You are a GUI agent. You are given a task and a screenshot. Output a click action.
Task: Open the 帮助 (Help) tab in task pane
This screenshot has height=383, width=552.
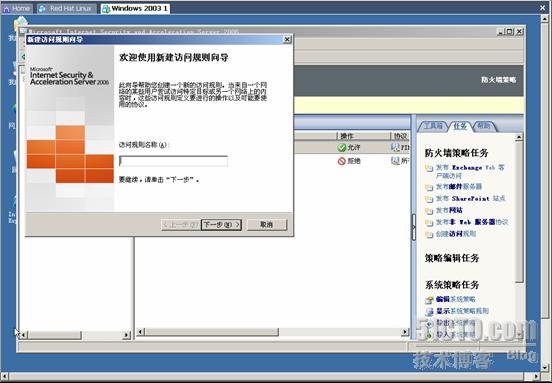pyautogui.click(x=484, y=126)
